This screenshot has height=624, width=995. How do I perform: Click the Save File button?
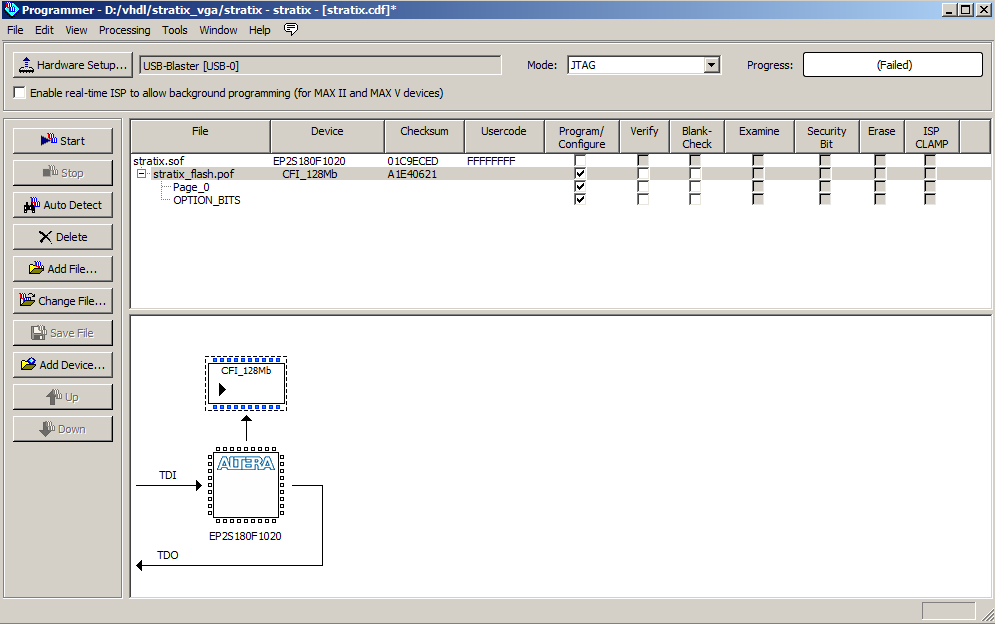tap(63, 333)
